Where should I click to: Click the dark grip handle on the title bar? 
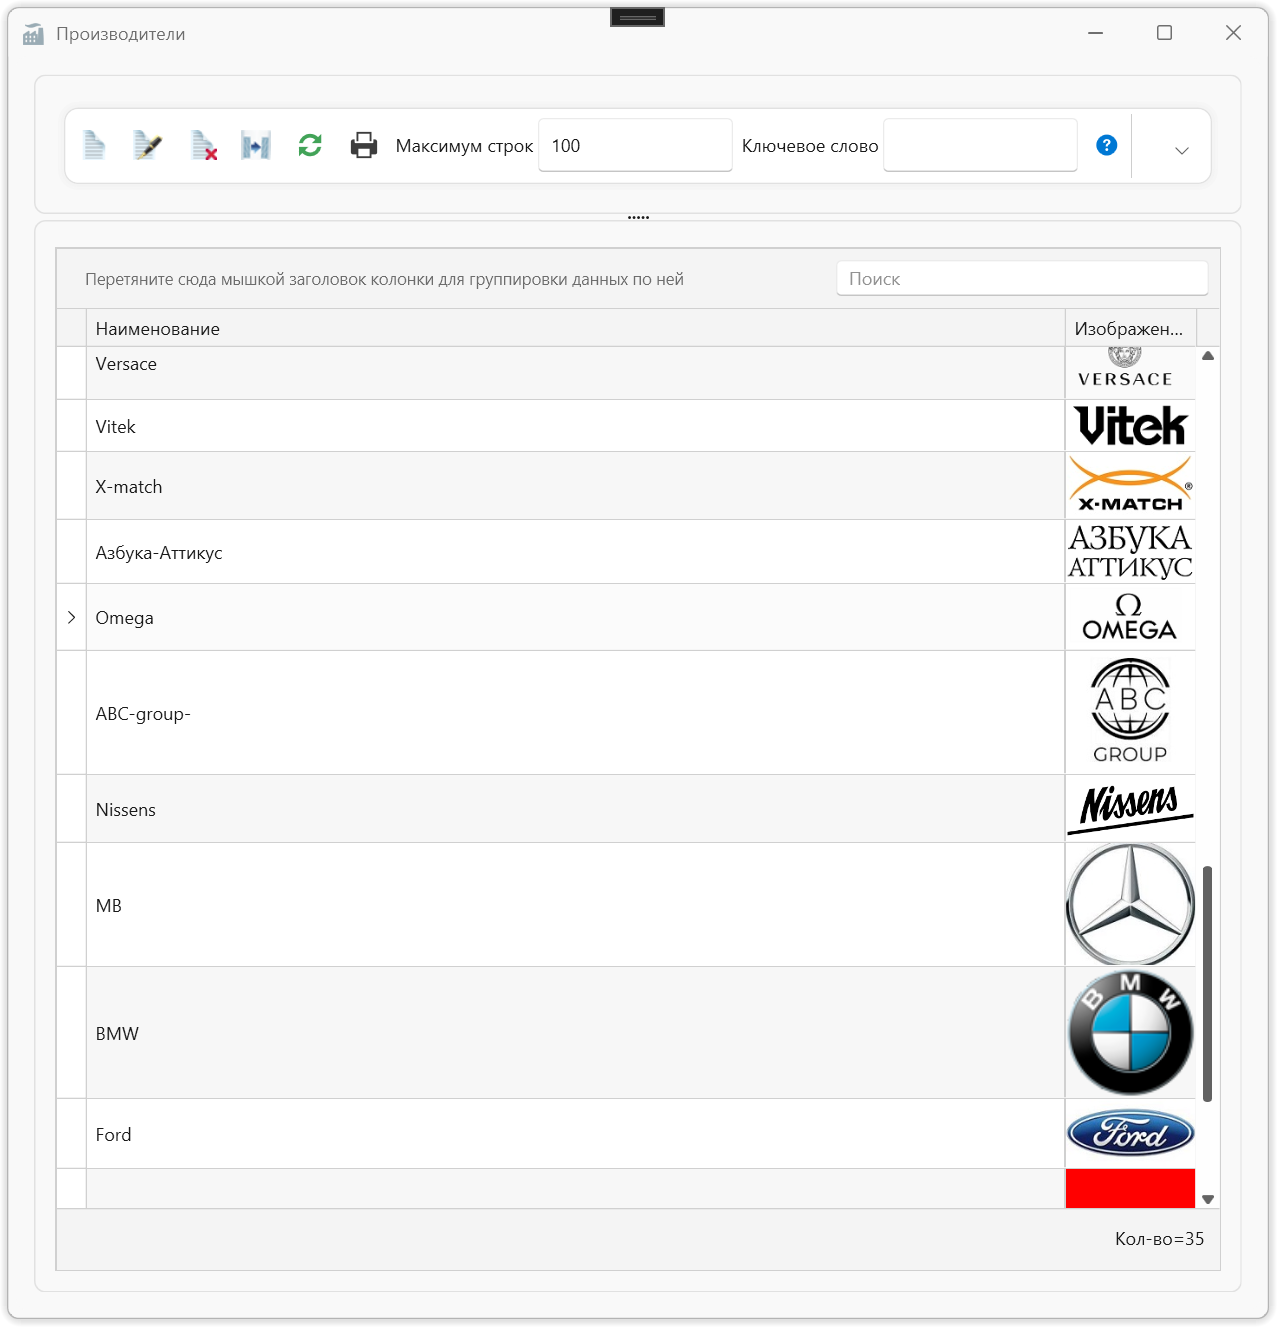click(637, 18)
